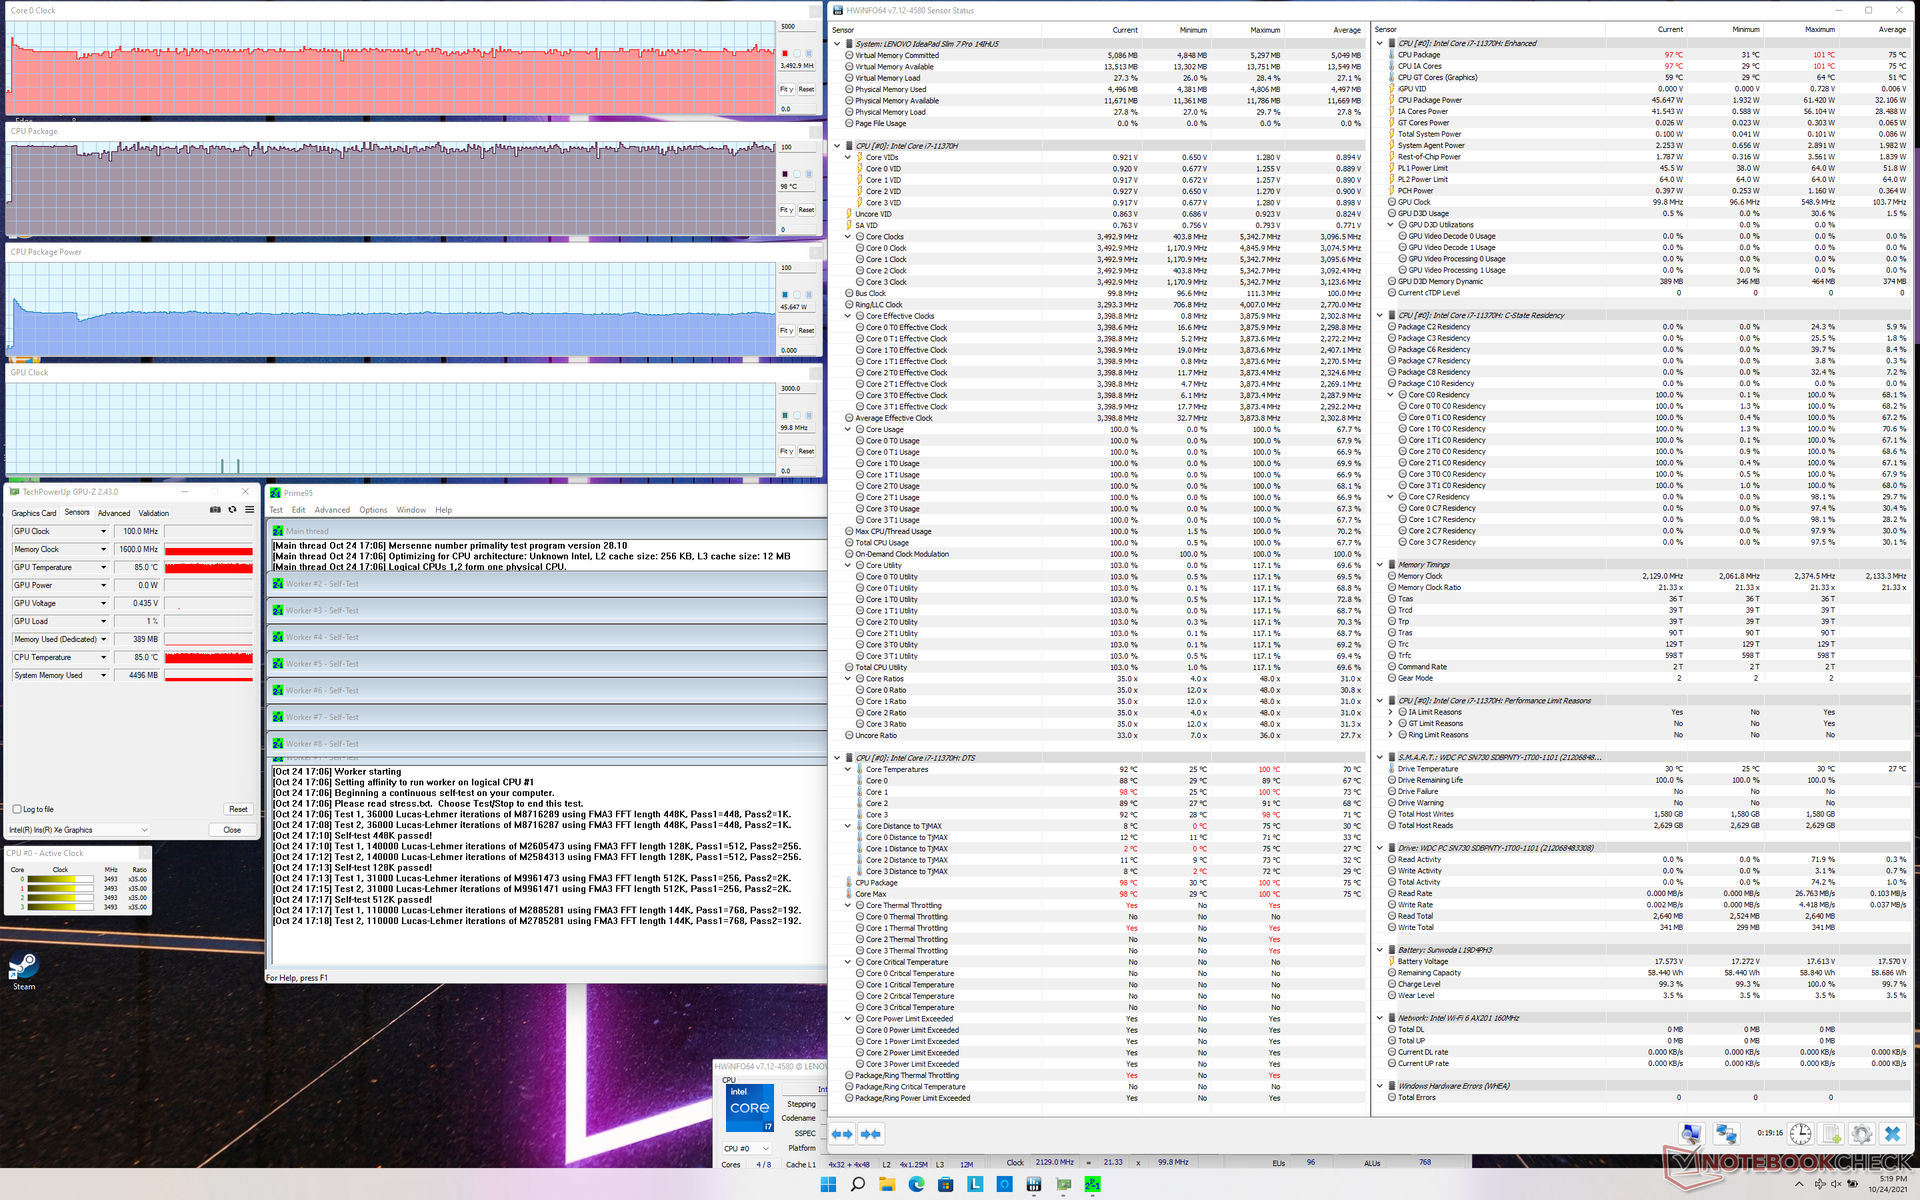Image resolution: width=1920 pixels, height=1200 pixels.
Task: Click GPU-Z Reset button
Action: pyautogui.click(x=238, y=809)
